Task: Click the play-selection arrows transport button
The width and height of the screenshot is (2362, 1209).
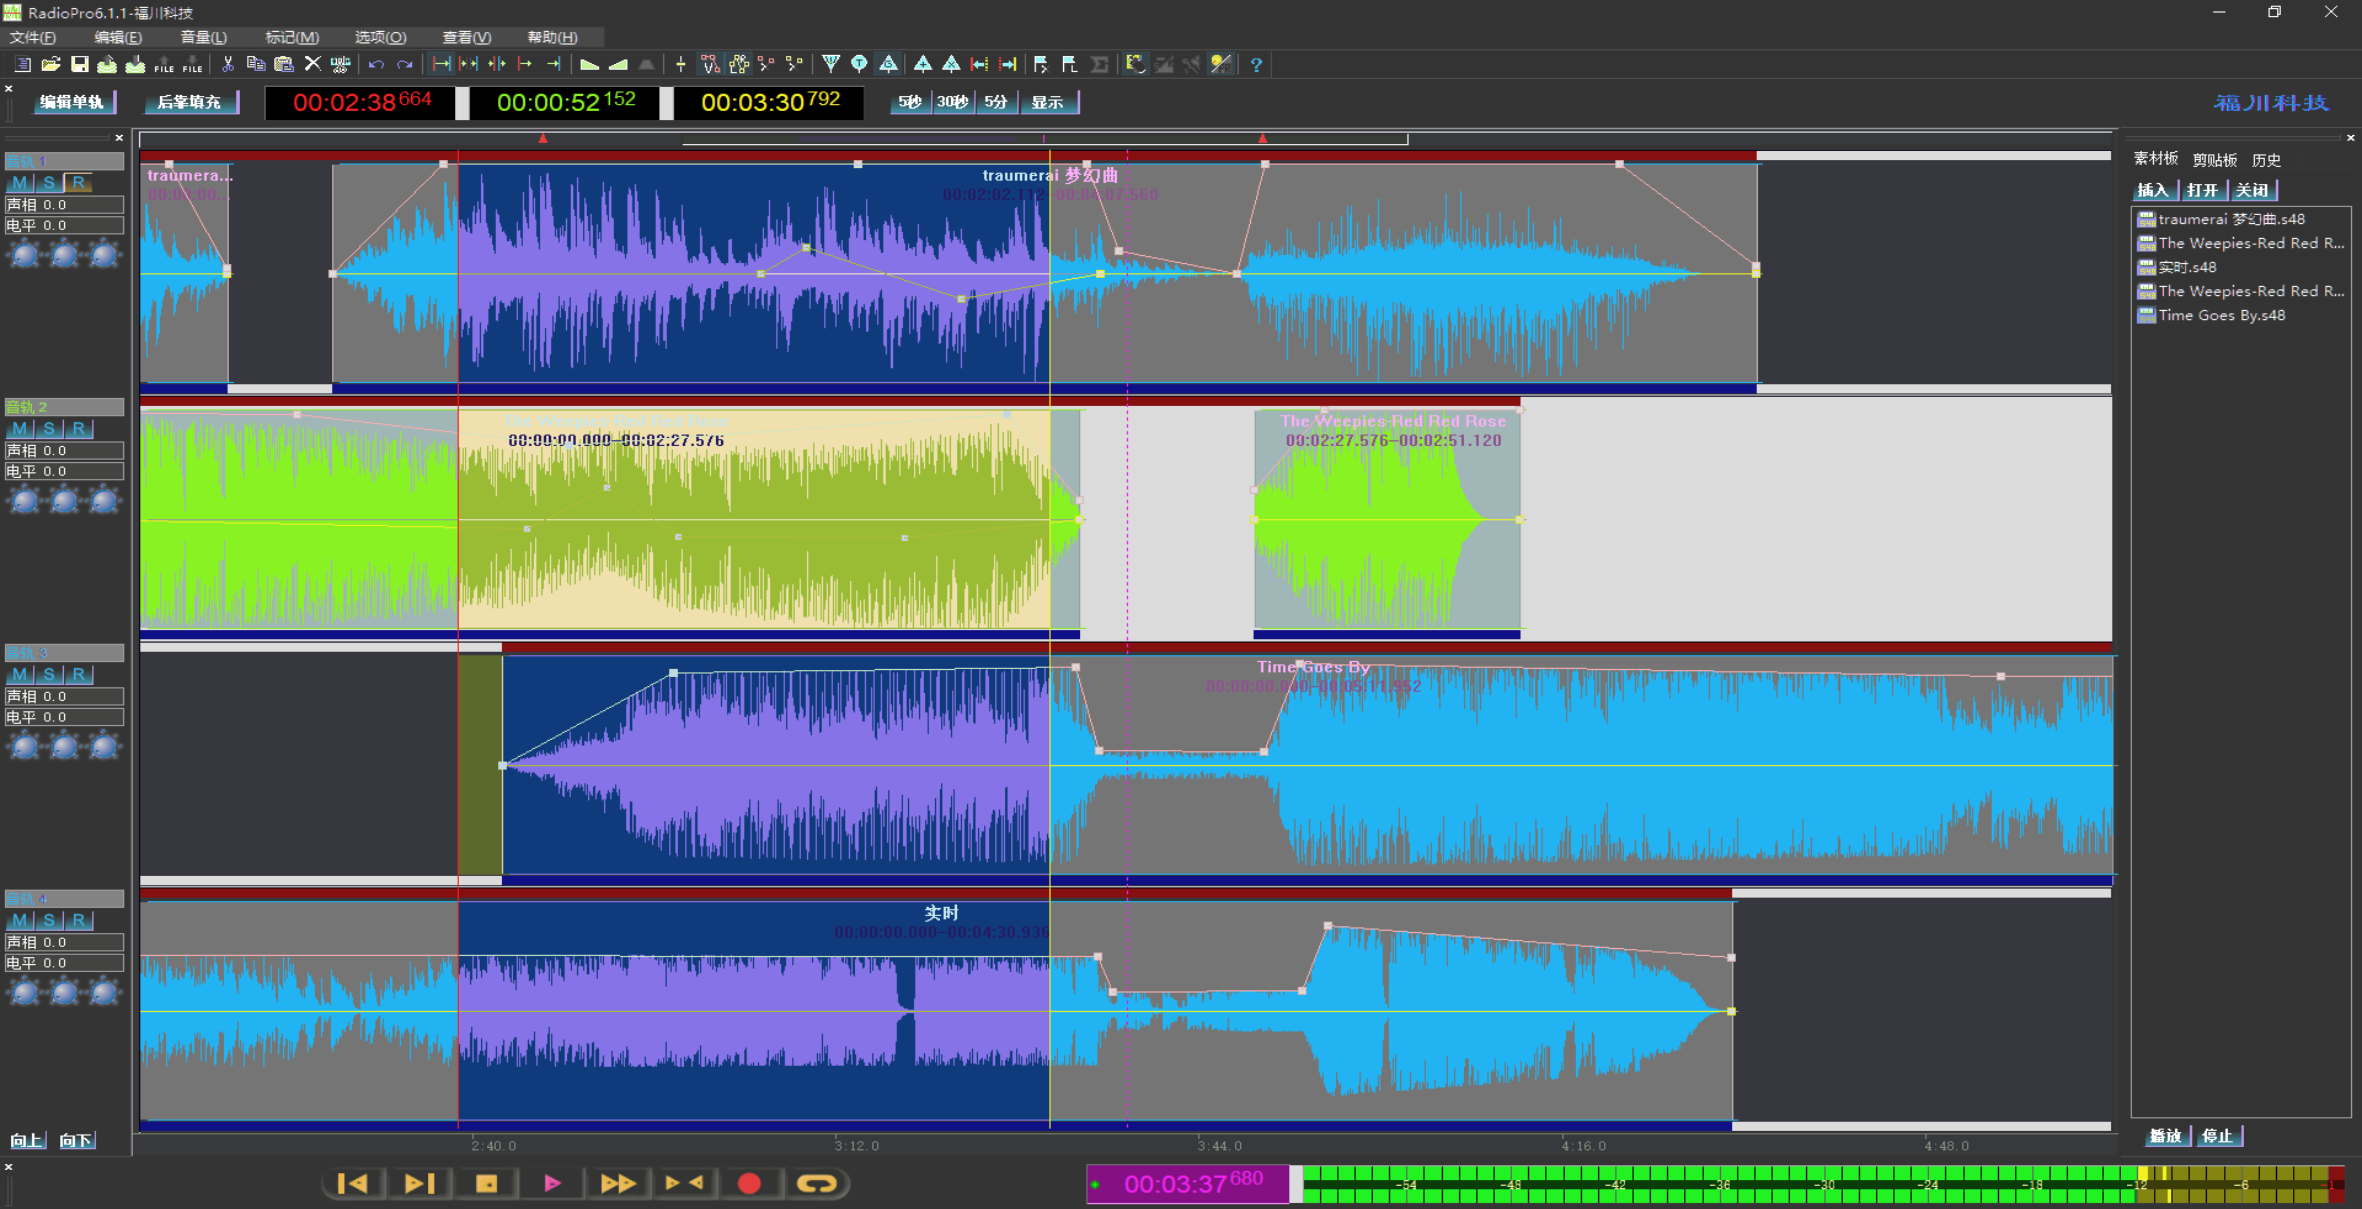Action: click(684, 1183)
